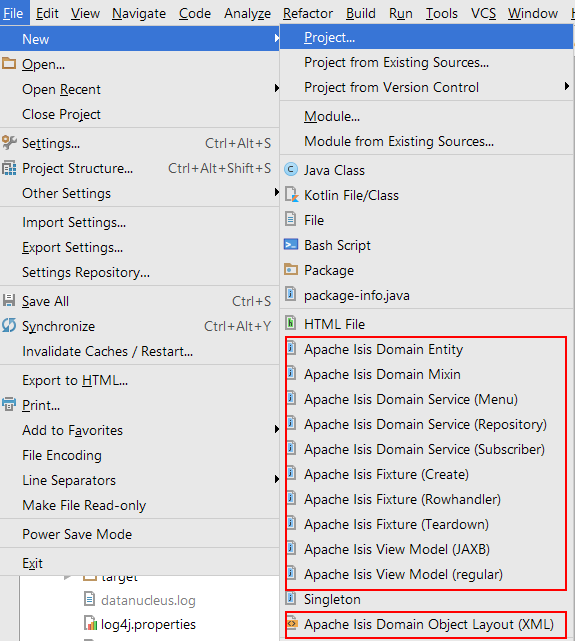Choose Close Project

139,114
